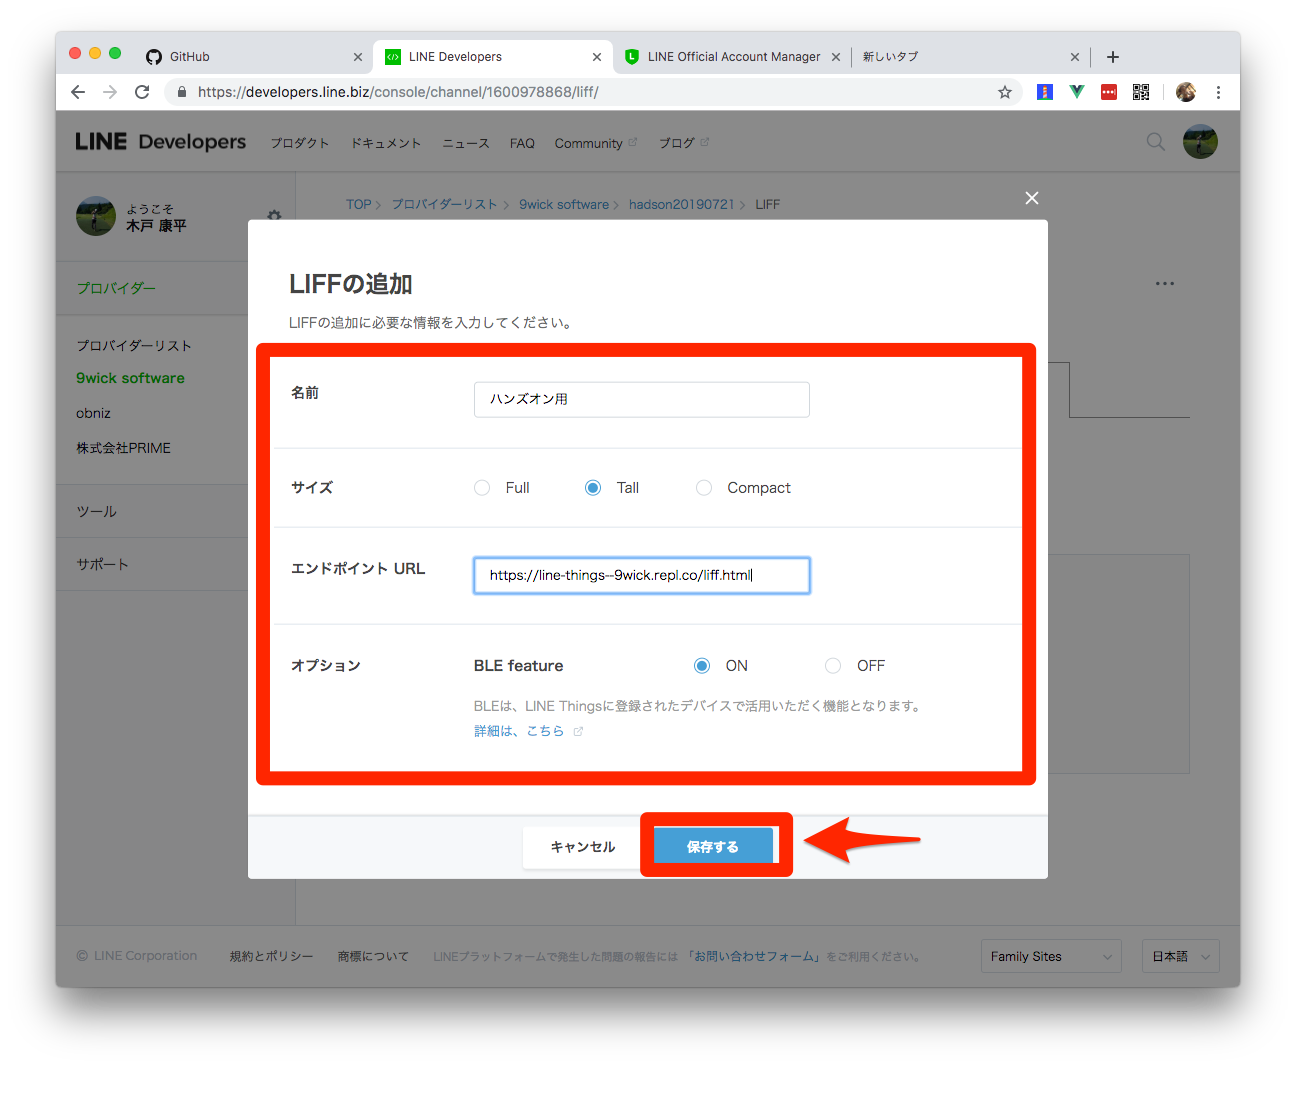Click the red extension icon in toolbar
The height and width of the screenshot is (1108, 1296).
[x=1109, y=92]
